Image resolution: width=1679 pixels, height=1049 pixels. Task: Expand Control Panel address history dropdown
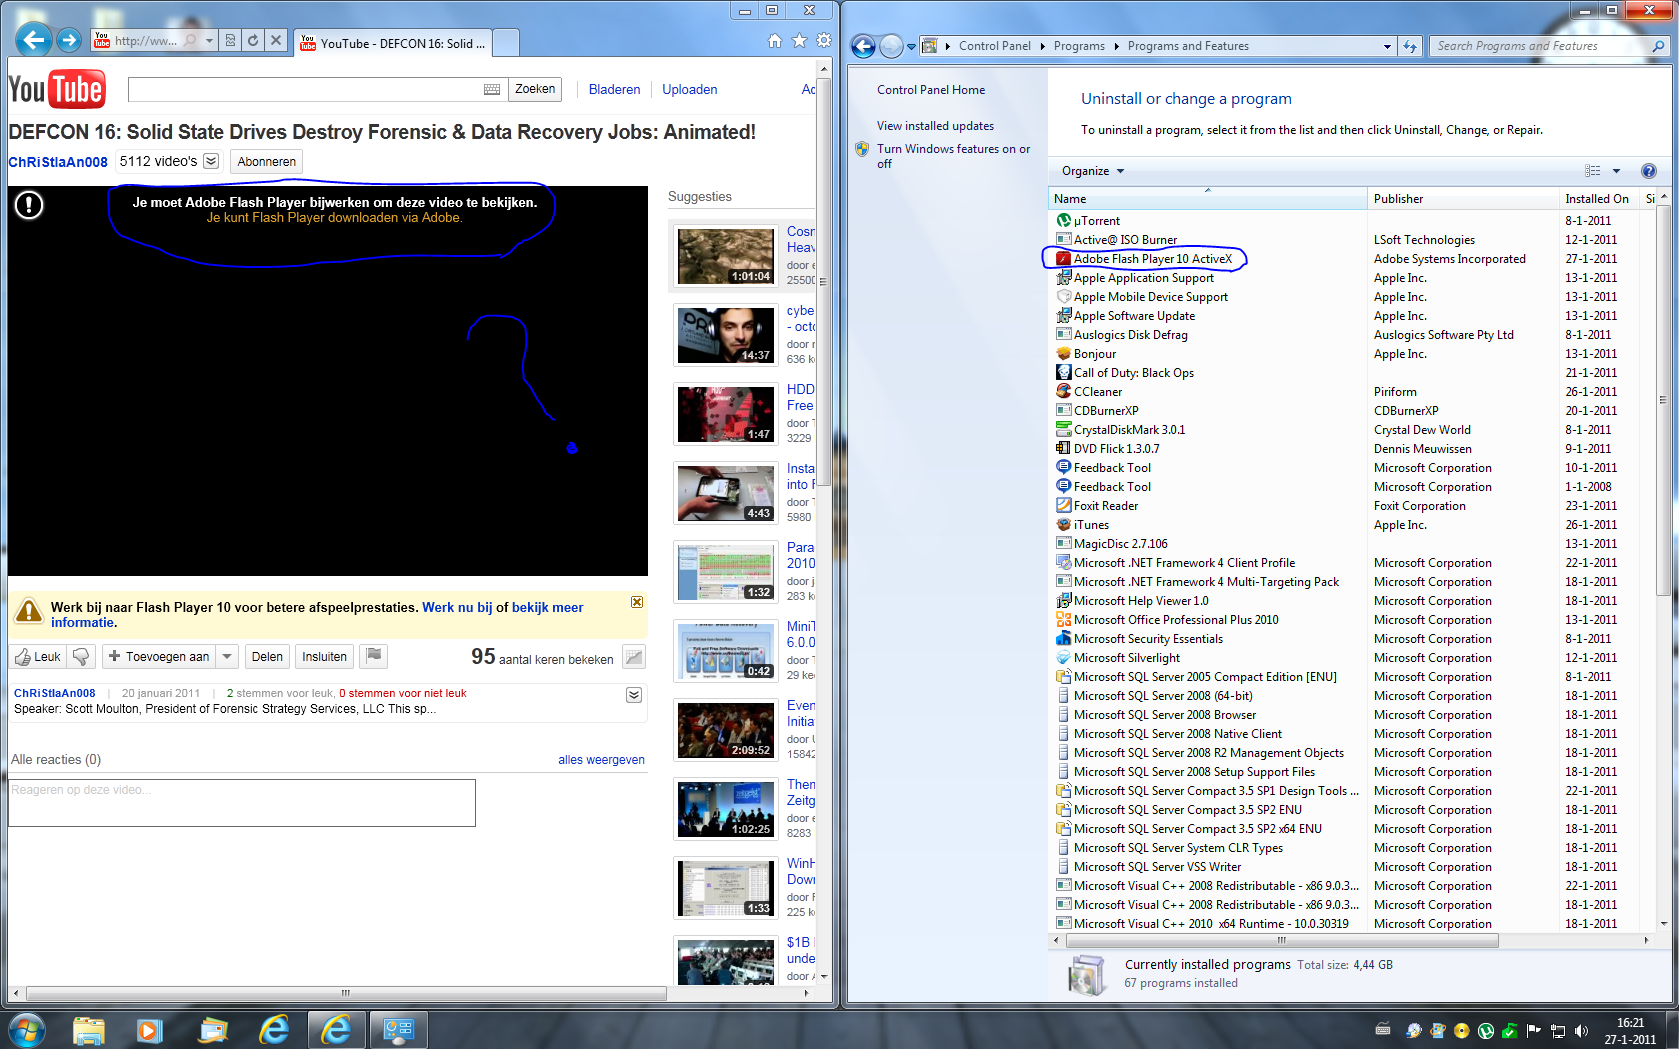(1387, 46)
